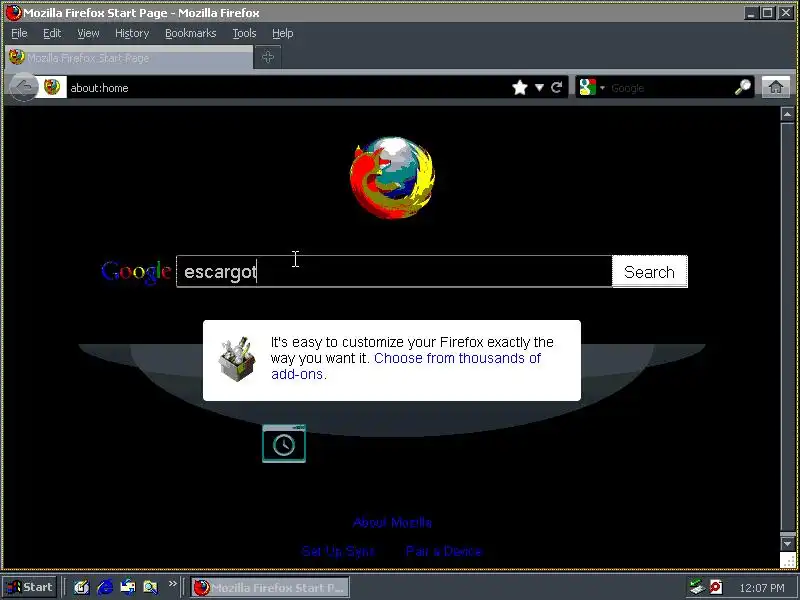The image size is (800, 600).
Task: Expand the URL history dropdown arrow
Action: click(539, 88)
